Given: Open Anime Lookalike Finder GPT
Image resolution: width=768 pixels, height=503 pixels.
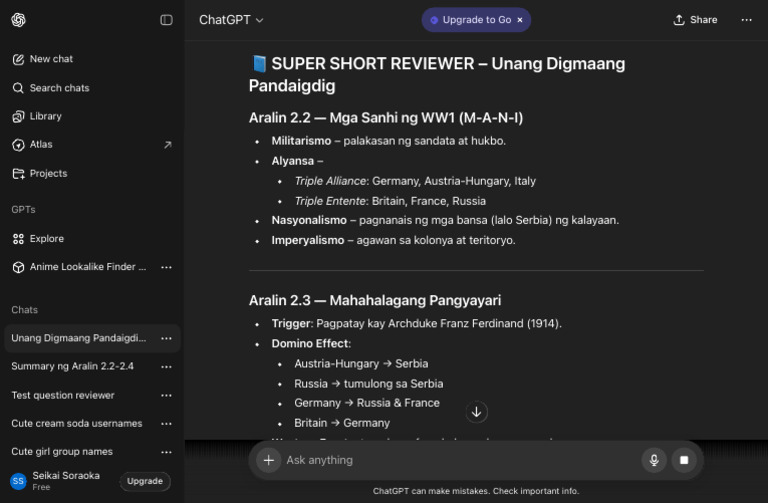Looking at the screenshot, I should pos(79,267).
